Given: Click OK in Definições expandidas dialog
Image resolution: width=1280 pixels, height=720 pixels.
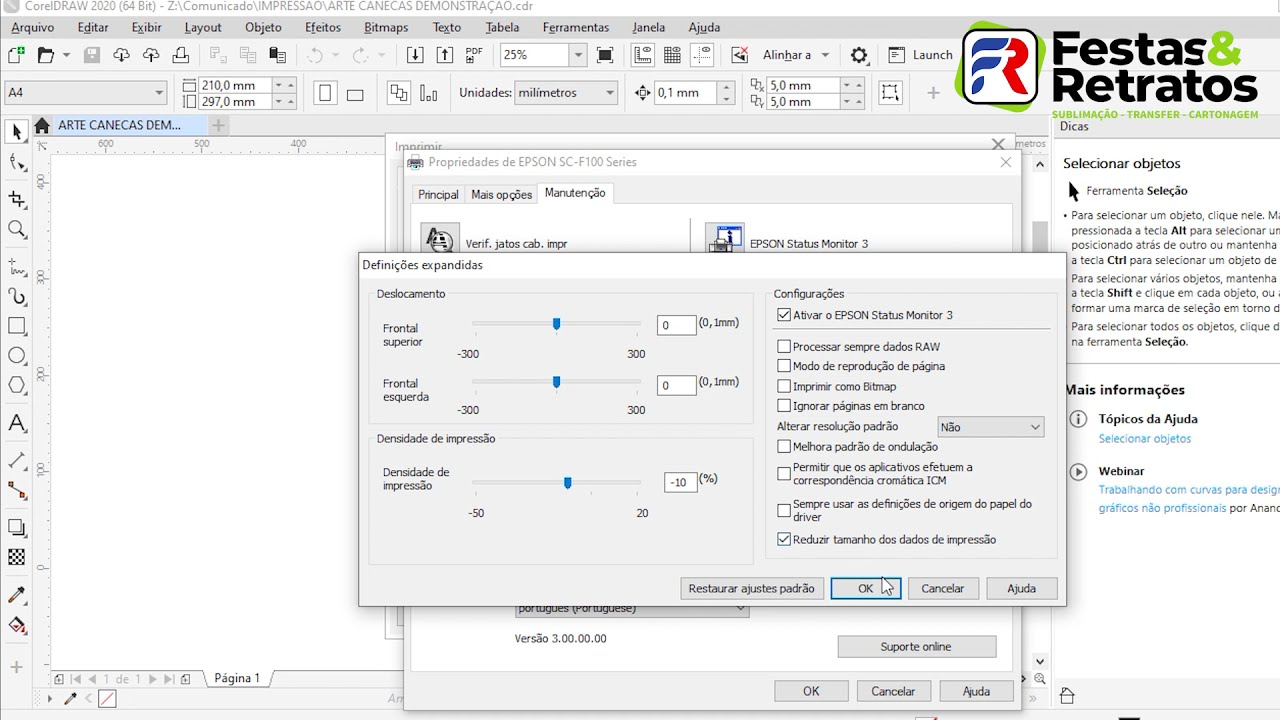Looking at the screenshot, I should point(865,588).
